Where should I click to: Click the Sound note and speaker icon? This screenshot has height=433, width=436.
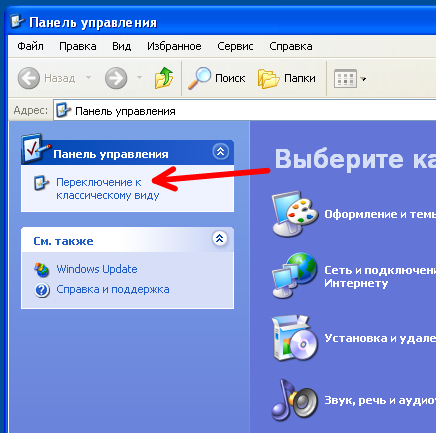pos(294,400)
